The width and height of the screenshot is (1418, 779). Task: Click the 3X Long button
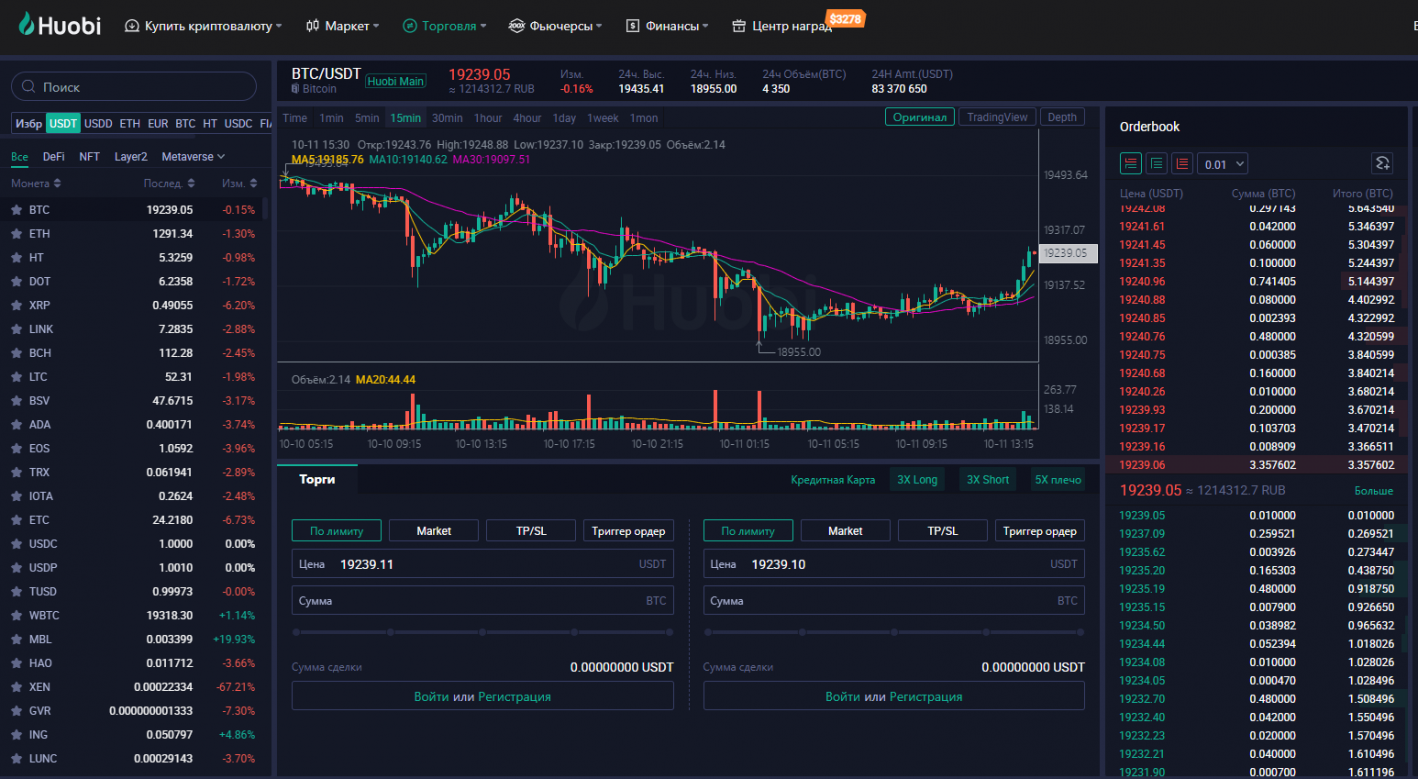pos(917,480)
